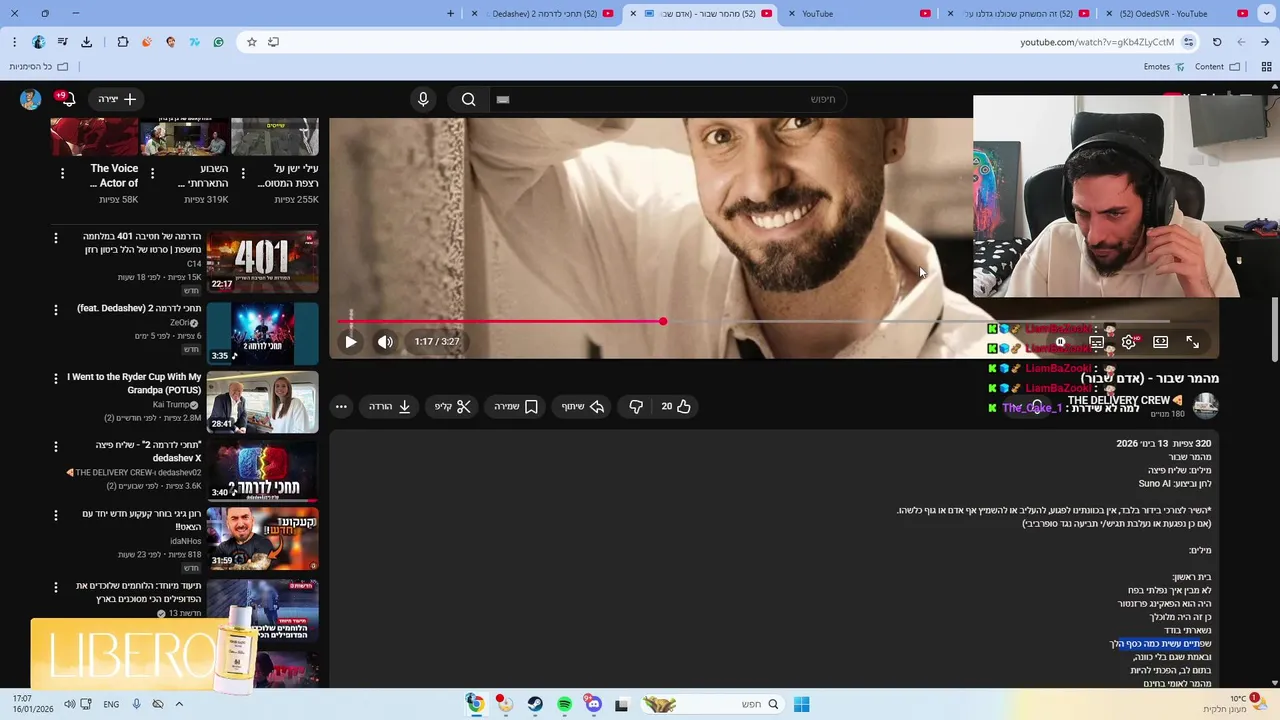
Task: Switch ENG input language
Action: (x=111, y=704)
